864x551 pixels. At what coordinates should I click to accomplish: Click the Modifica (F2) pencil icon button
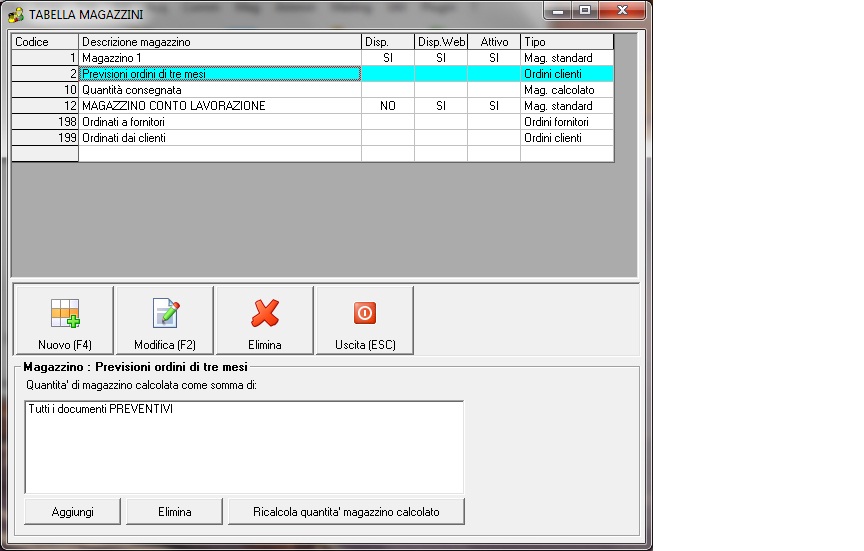tap(165, 320)
